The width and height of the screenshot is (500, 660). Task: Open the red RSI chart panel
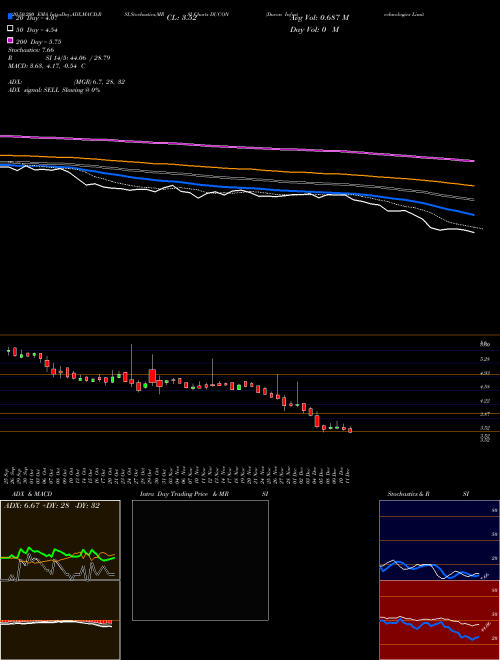tap(439, 620)
